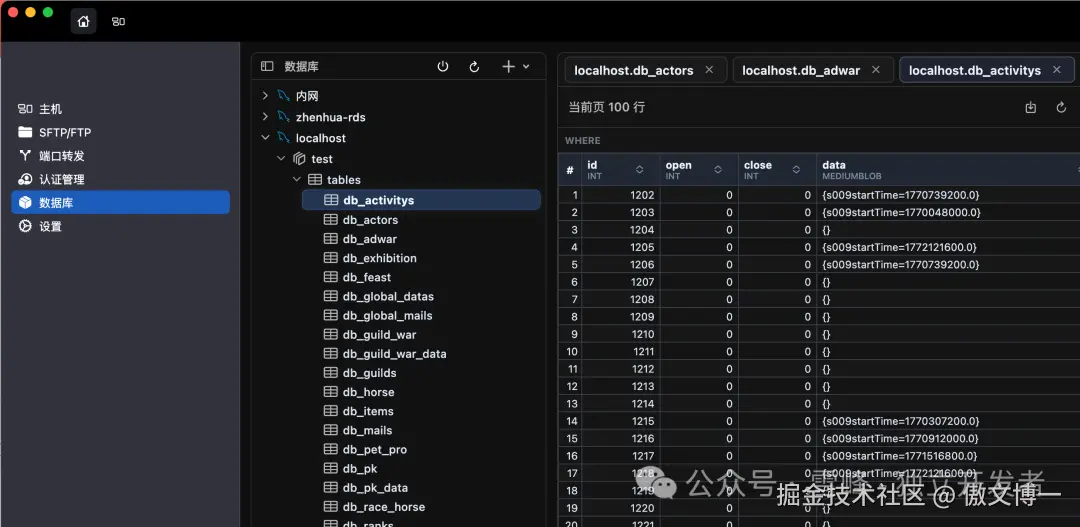Open the db_guilds table
The width and height of the screenshot is (1080, 527).
coord(369,373)
